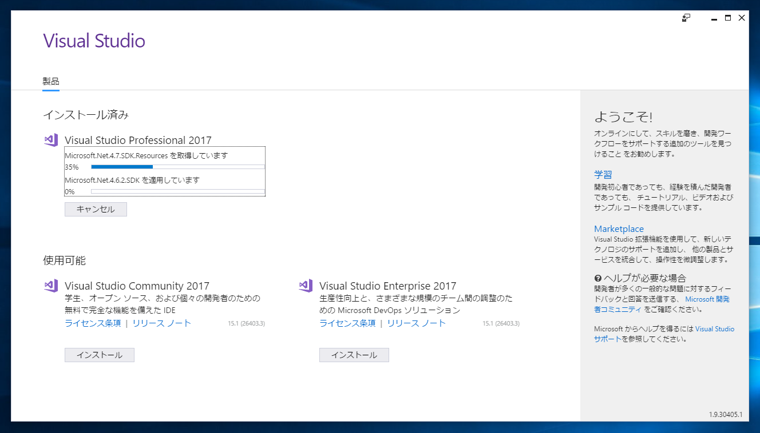Click the Visual Studio Community 2017 title

137,286
